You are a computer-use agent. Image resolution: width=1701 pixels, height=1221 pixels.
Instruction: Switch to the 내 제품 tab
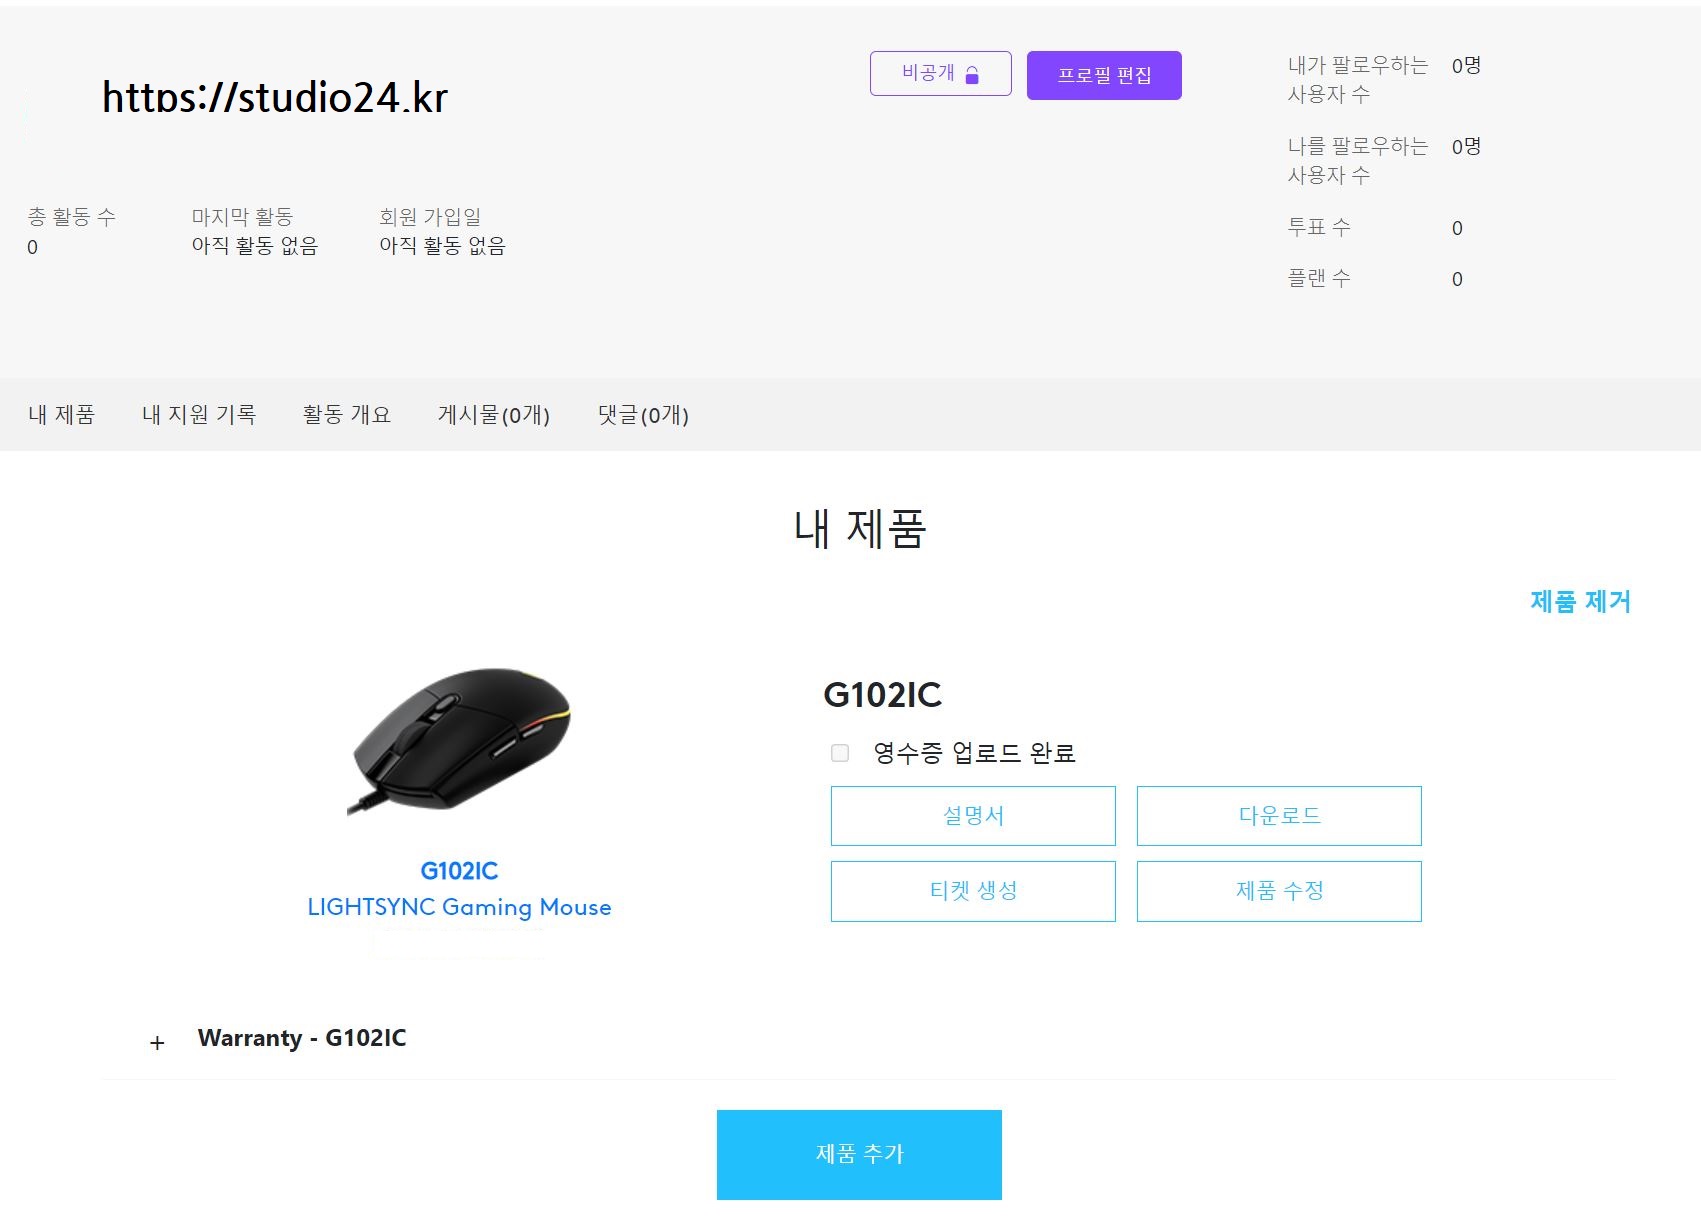[62, 414]
